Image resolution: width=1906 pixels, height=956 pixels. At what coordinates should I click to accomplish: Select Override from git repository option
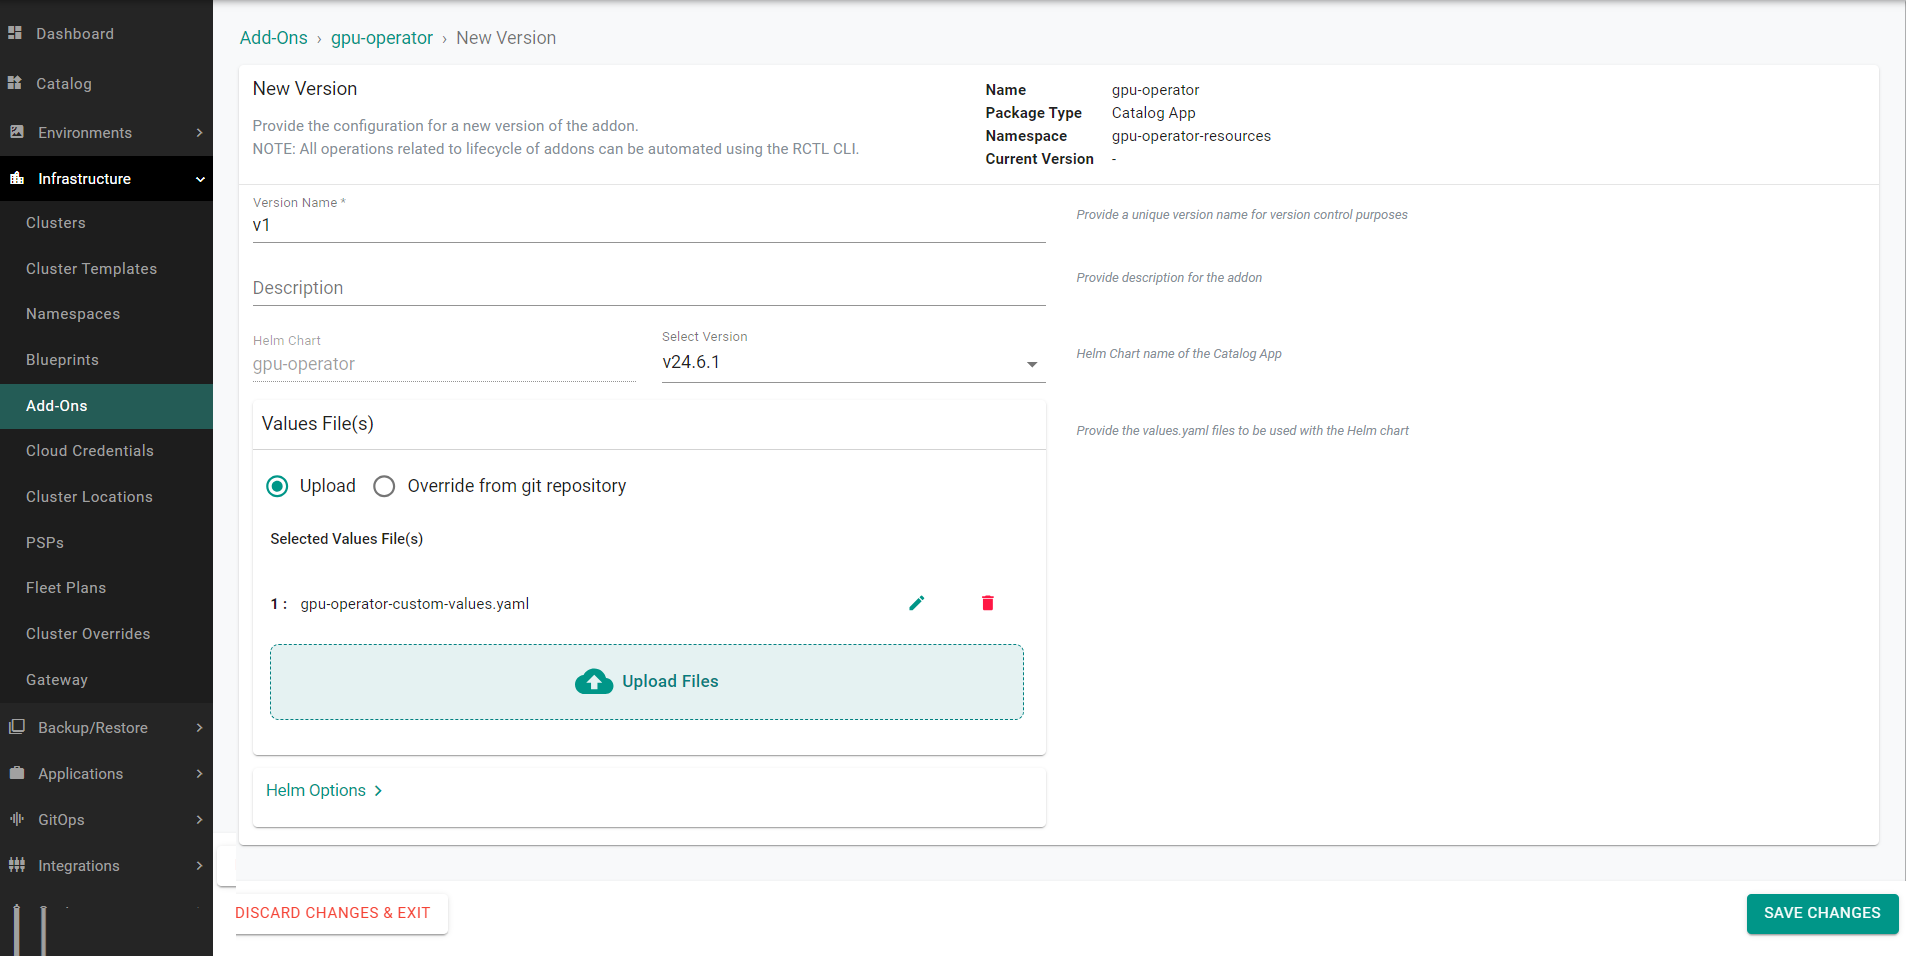384,486
